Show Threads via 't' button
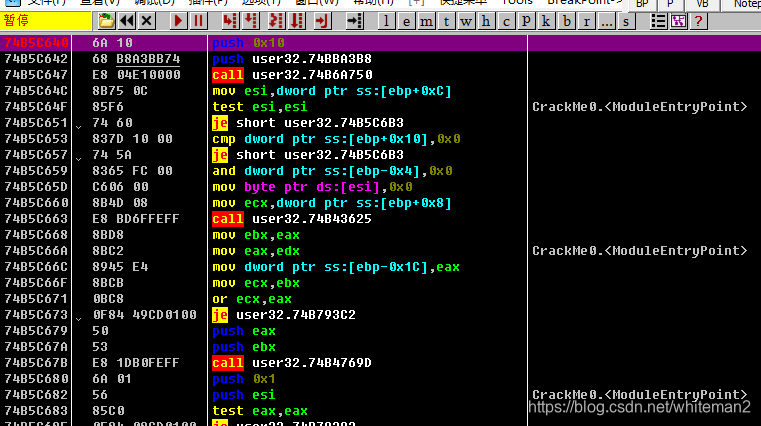The height and width of the screenshot is (426, 761). click(x=446, y=21)
